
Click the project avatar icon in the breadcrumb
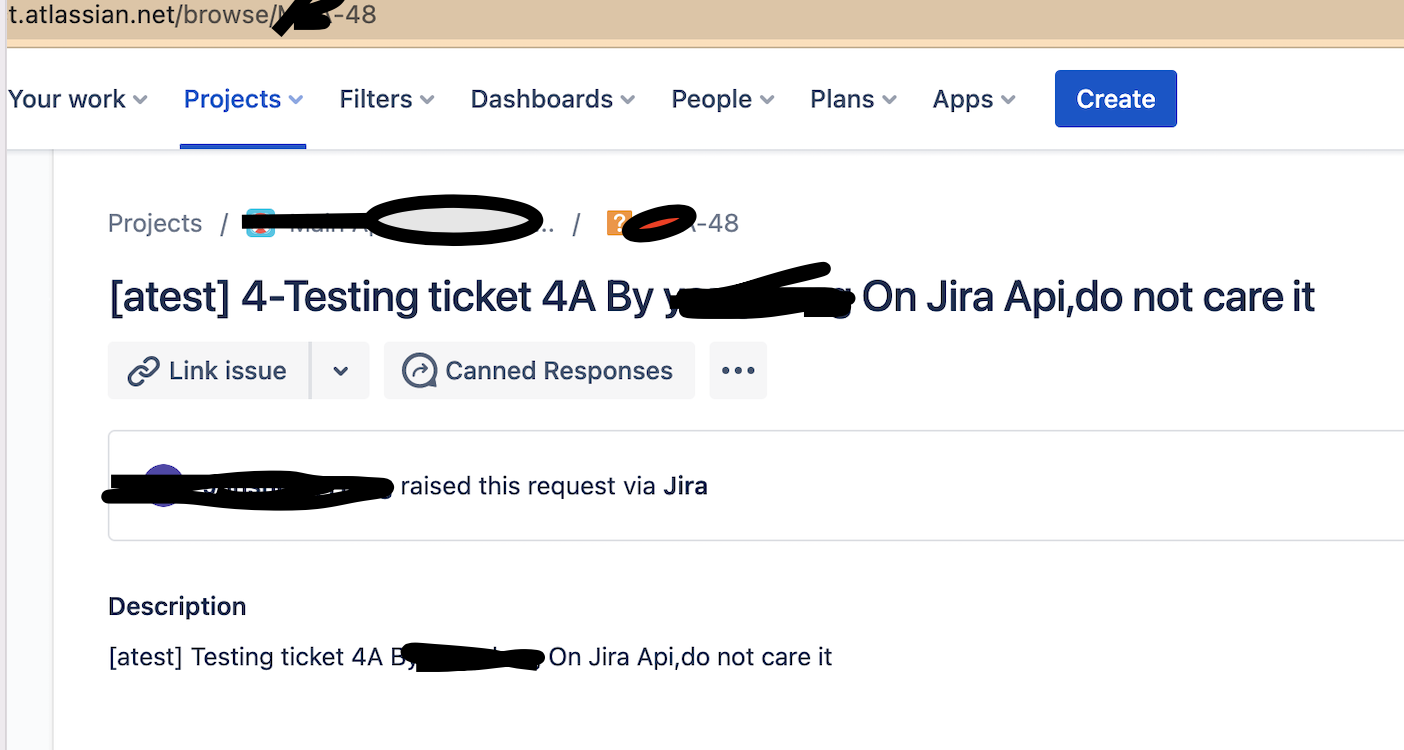tap(260, 222)
